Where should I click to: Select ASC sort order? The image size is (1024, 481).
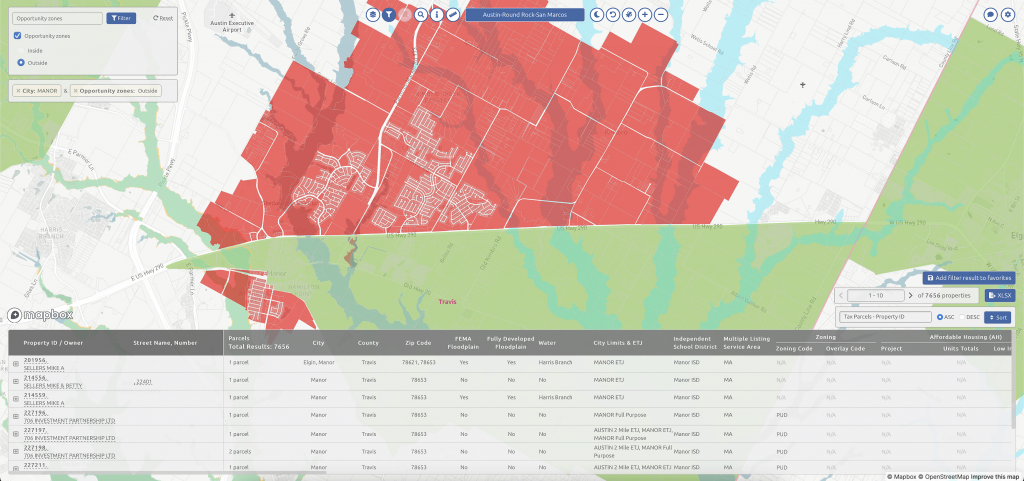click(940, 317)
